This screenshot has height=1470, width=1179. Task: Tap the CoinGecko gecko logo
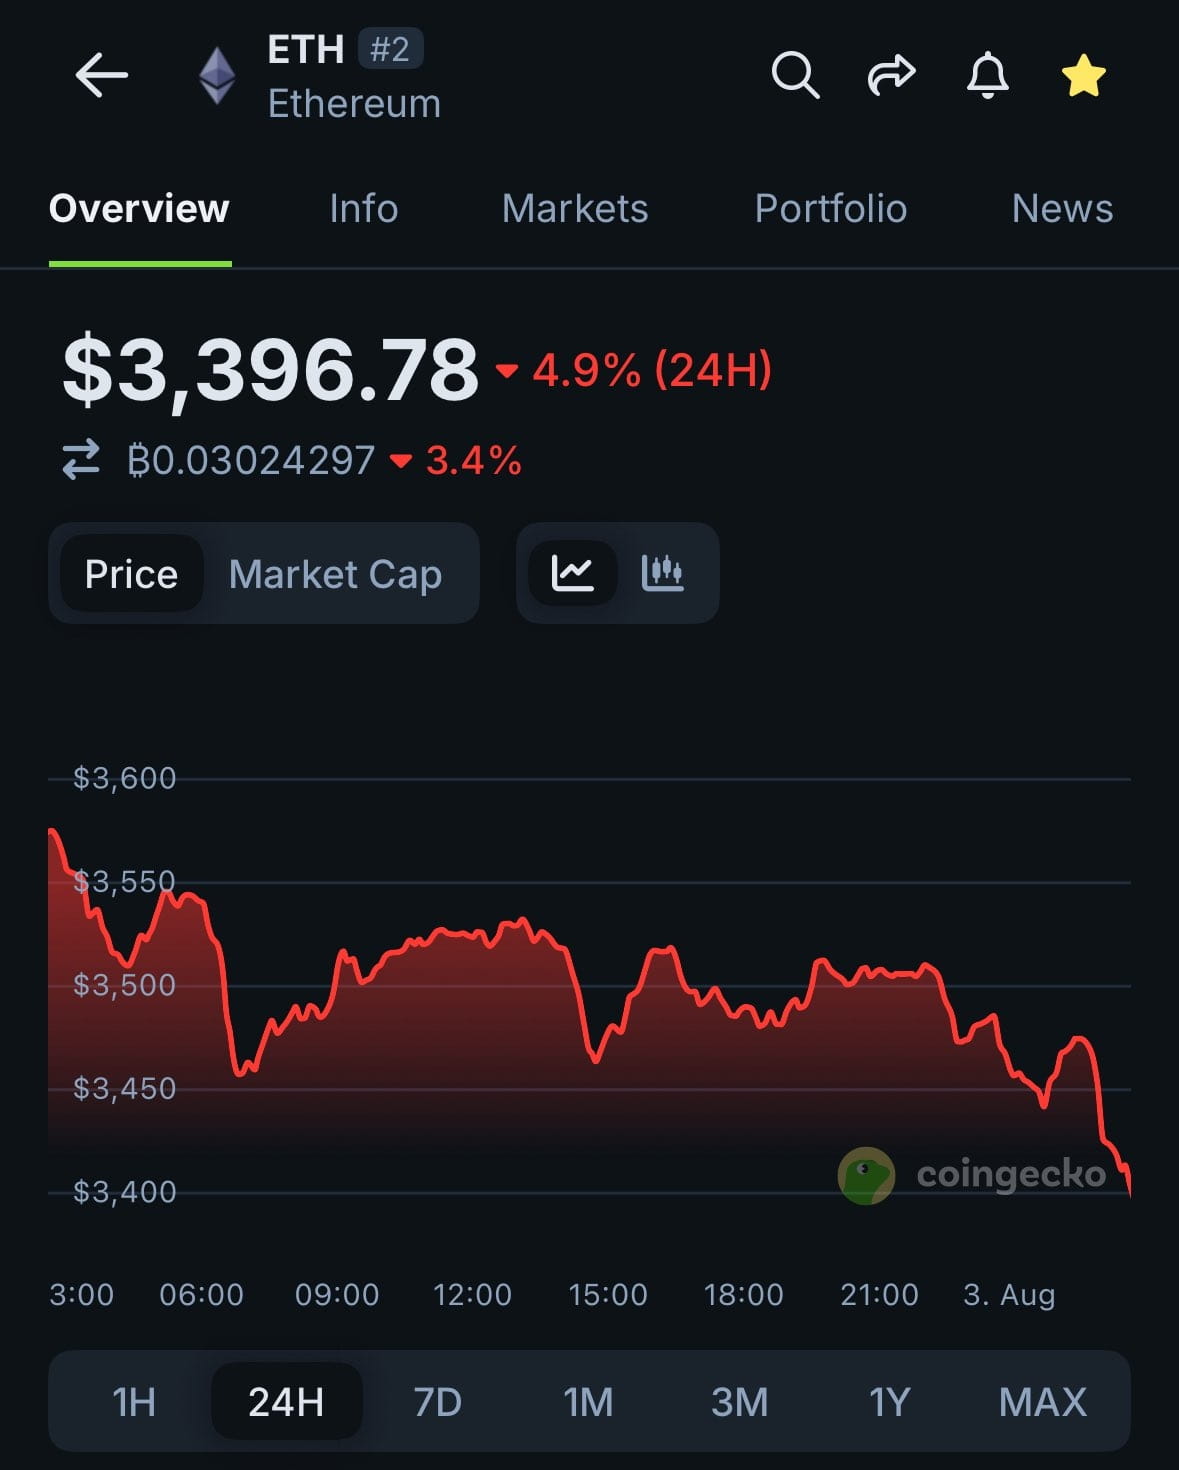coord(866,1175)
